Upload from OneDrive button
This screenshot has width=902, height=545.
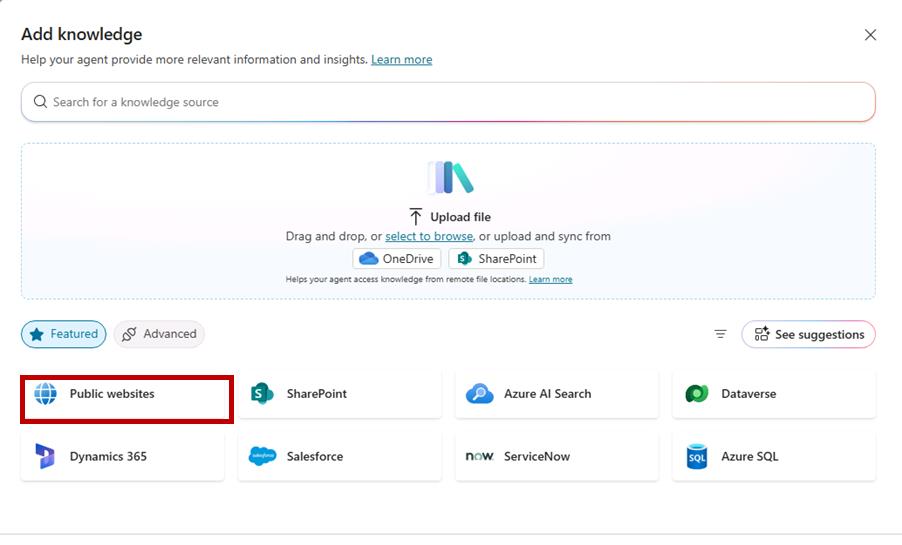397,259
